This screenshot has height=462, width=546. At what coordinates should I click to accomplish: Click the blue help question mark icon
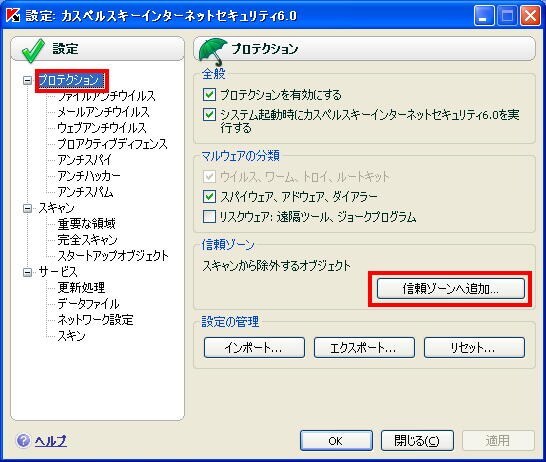pos(23,440)
